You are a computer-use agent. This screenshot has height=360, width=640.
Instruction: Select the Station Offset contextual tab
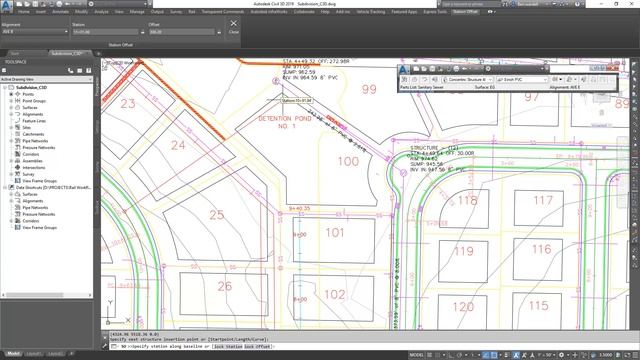click(x=465, y=12)
